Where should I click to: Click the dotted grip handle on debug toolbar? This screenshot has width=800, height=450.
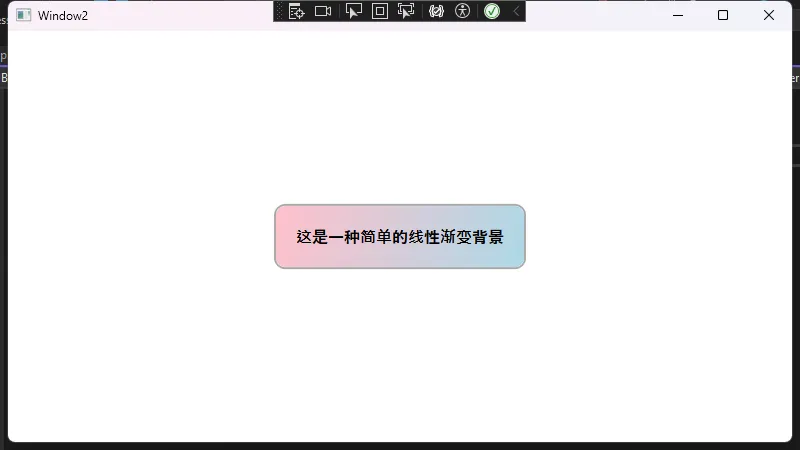279,11
